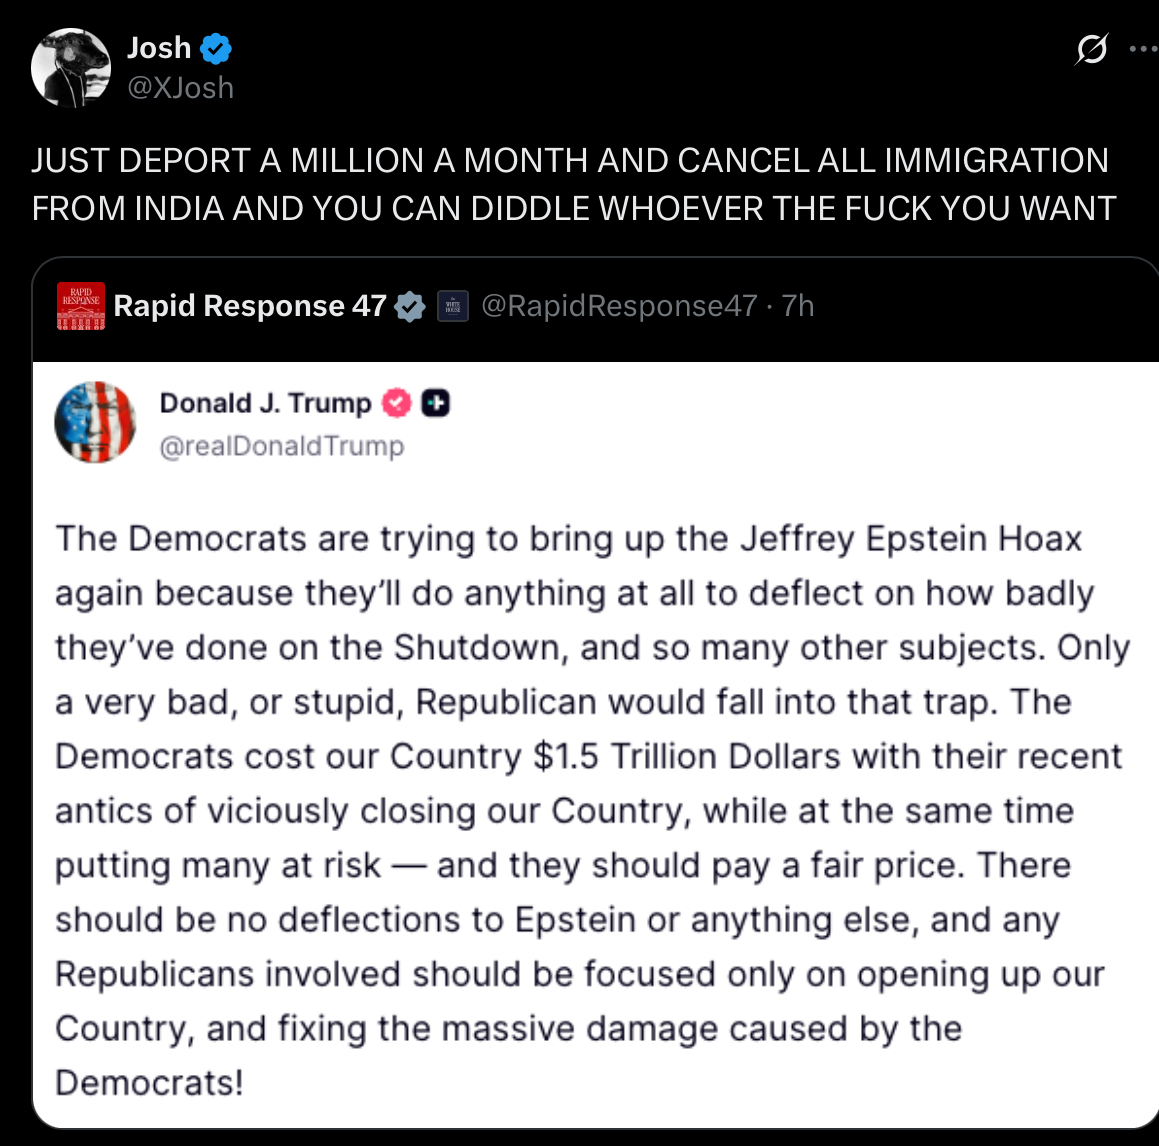Viewport: 1159px width, 1146px height.
Task: Open the @XJosh handle
Action: (x=181, y=88)
